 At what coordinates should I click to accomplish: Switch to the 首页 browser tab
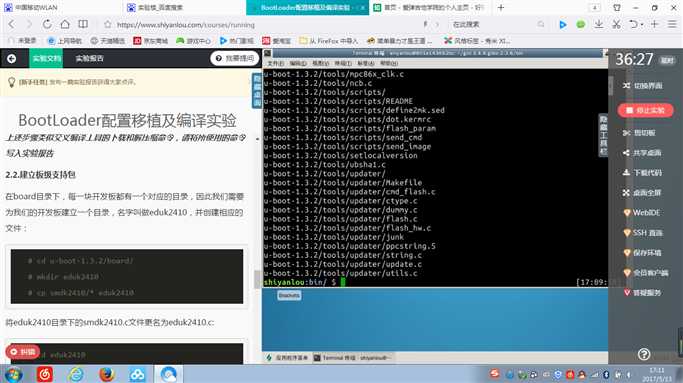[430, 7]
